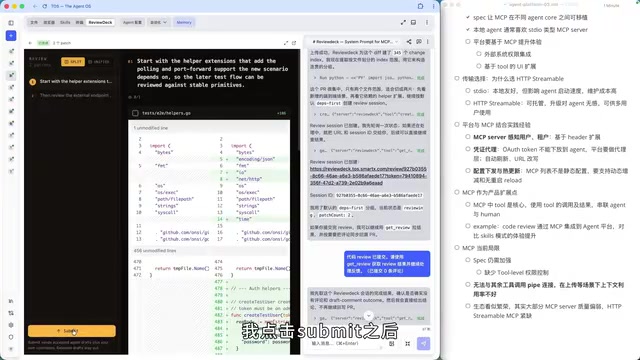Tick the tests/e2e/helpers.go file checkbox

135,113
